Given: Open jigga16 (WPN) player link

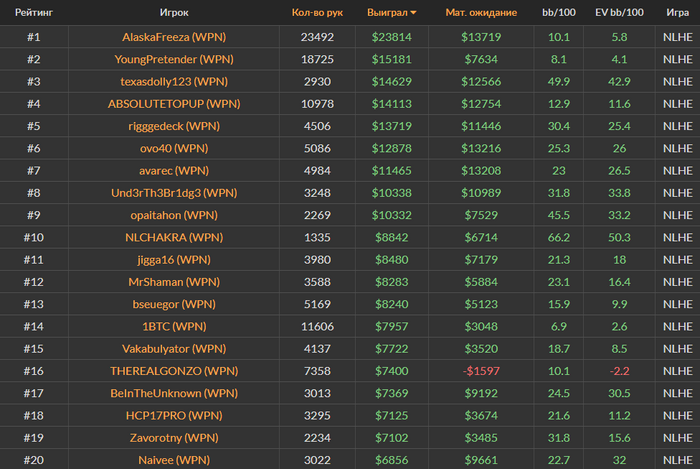Looking at the screenshot, I should point(174,260).
